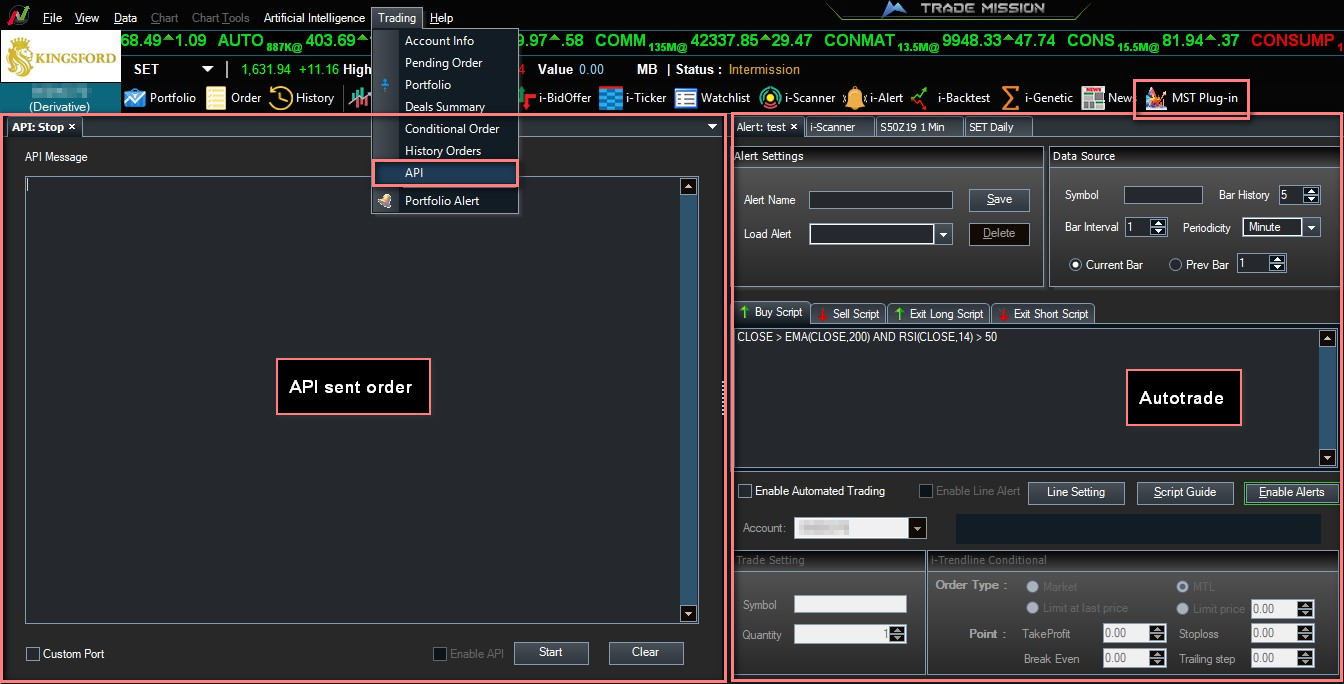Click the Clear button
The width and height of the screenshot is (1344, 684).
click(x=646, y=653)
